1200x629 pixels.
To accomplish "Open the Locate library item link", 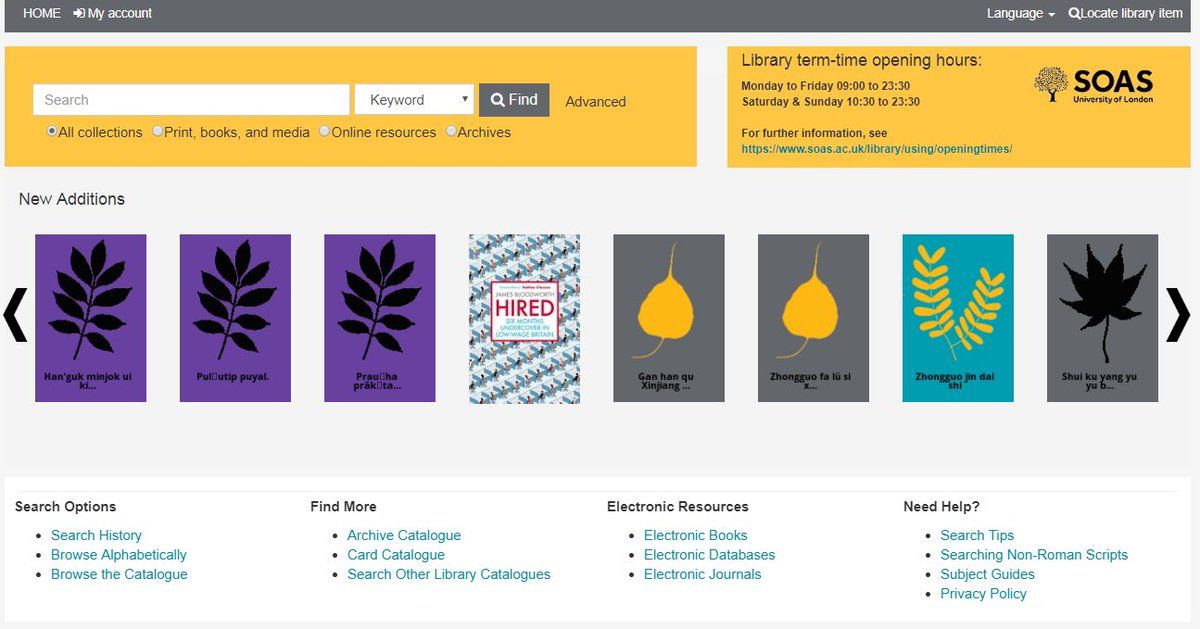I will (1126, 14).
